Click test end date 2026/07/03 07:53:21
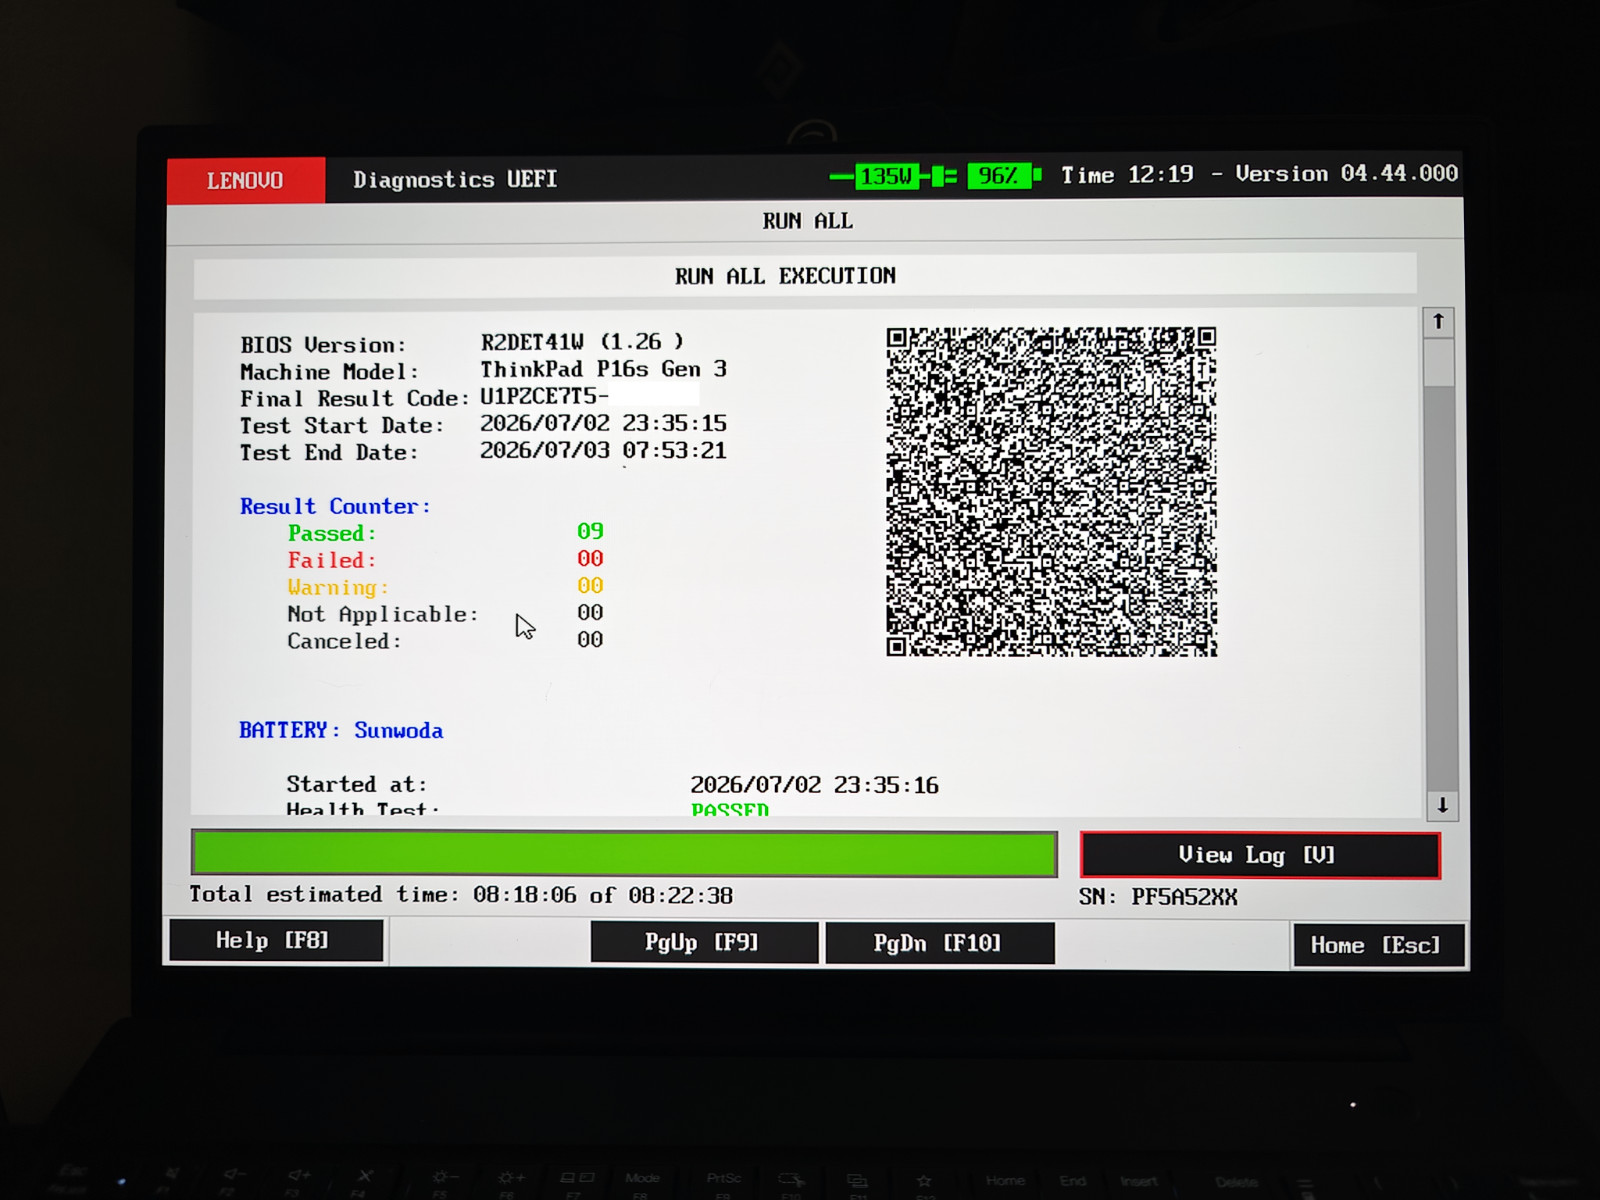1600x1200 pixels. [604, 451]
